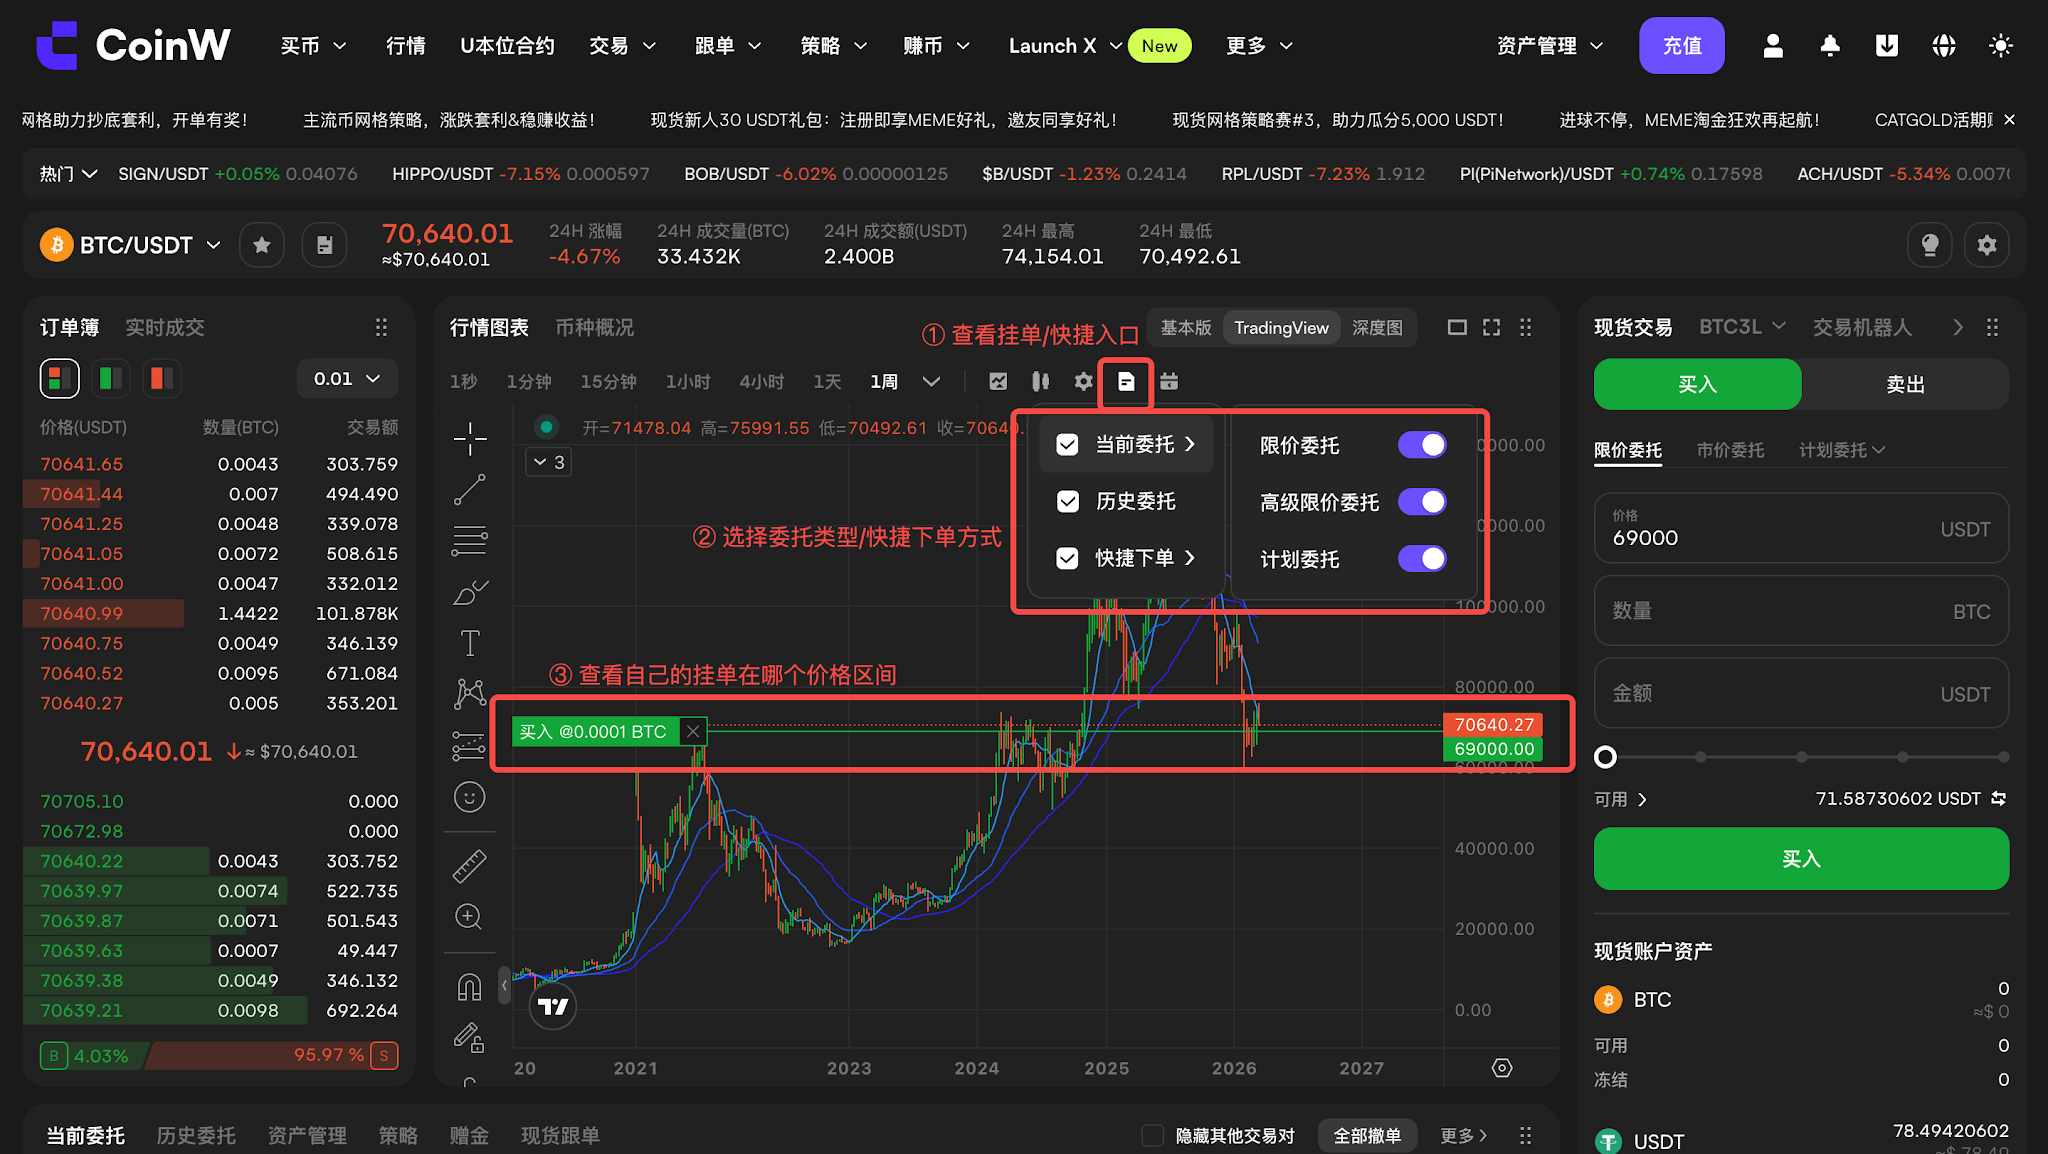
Task: Click the 充值 deposit button
Action: point(1682,46)
